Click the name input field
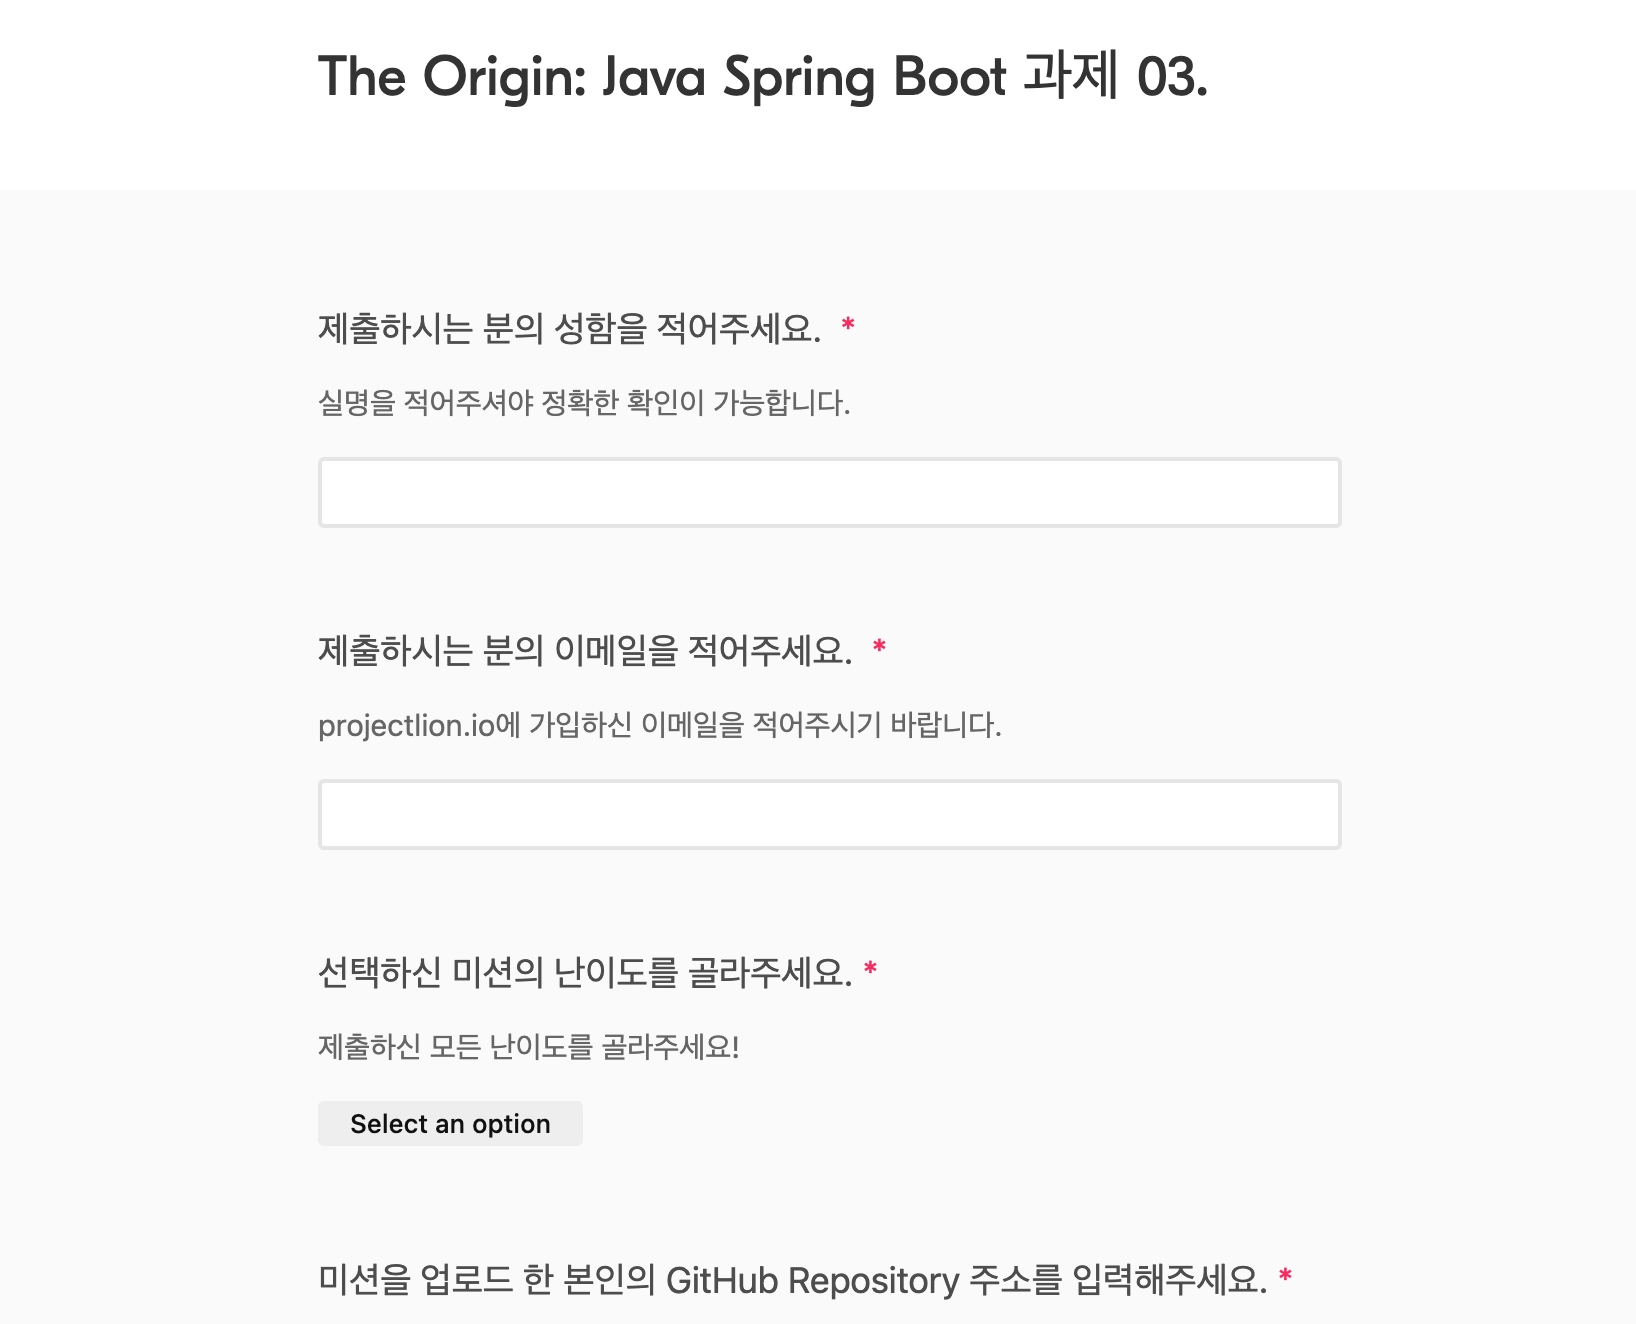Screen dimensions: 1636x1324 [829, 492]
